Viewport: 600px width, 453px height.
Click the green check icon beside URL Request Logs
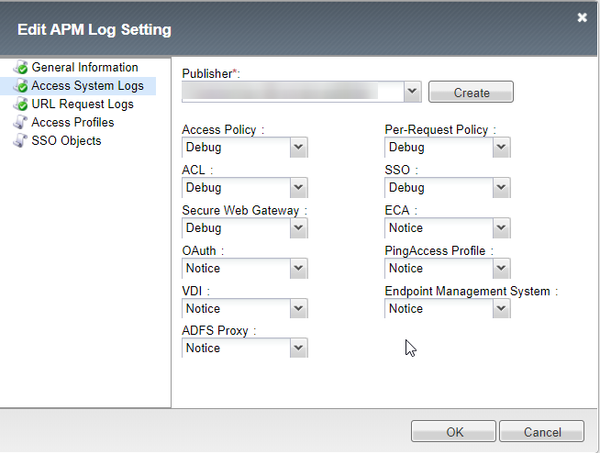click(x=20, y=104)
